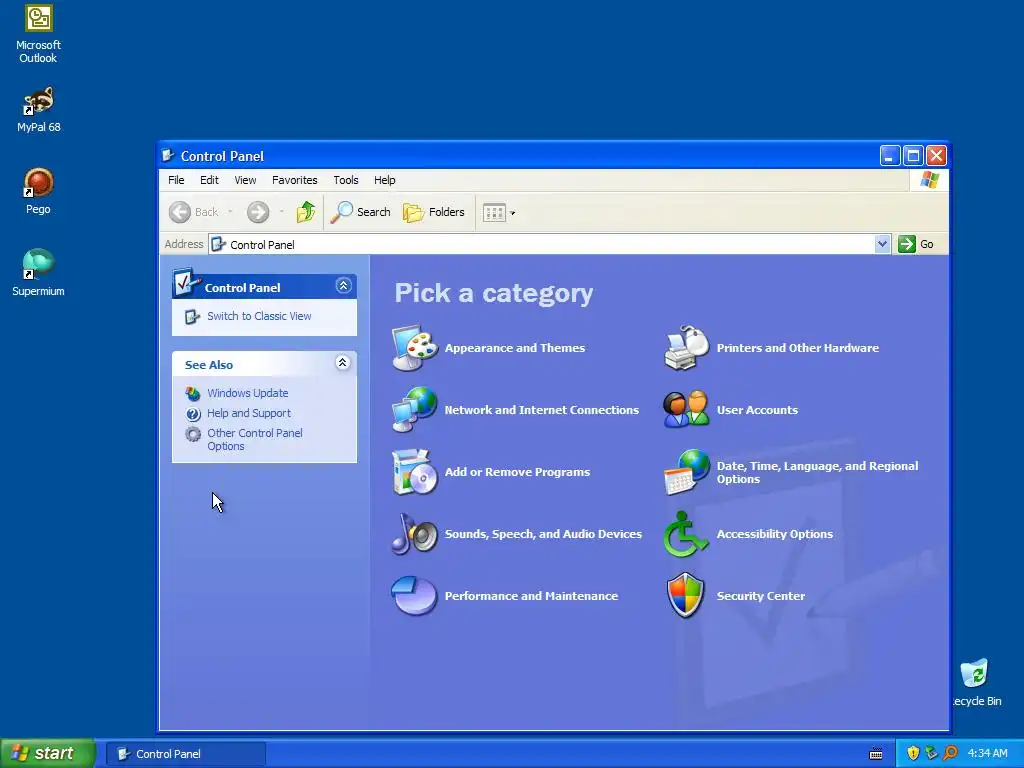The height and width of the screenshot is (768, 1024).
Task: Open the Windows Update link
Action: pos(248,393)
